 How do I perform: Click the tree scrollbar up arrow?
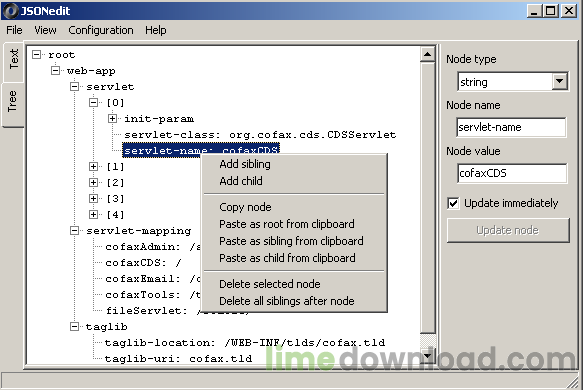[428, 55]
